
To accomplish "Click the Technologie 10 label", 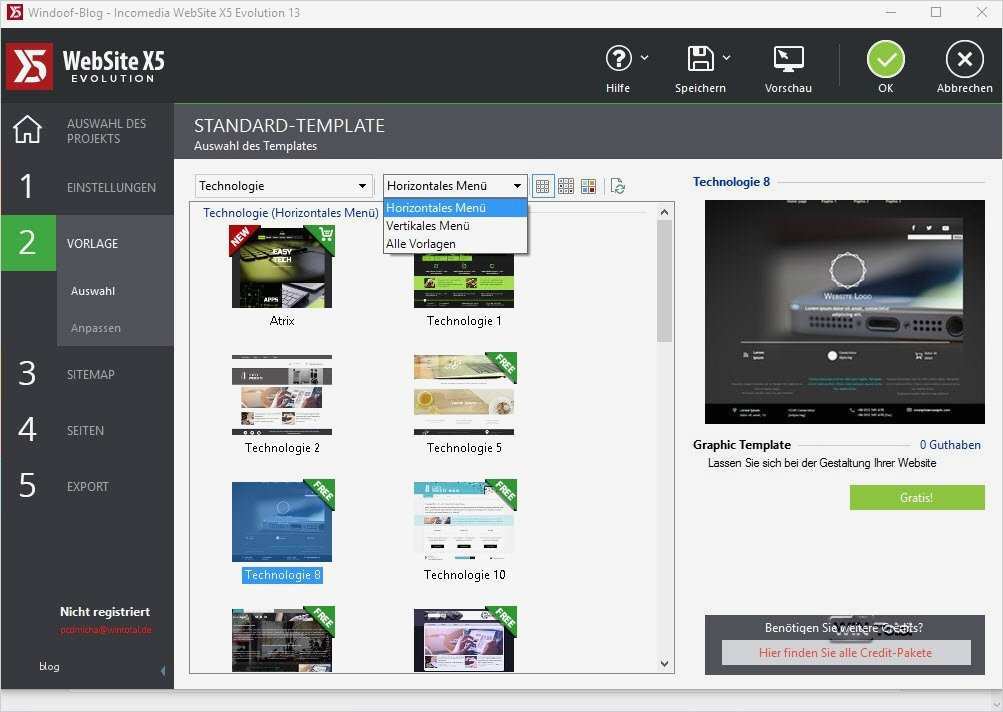I will [464, 575].
